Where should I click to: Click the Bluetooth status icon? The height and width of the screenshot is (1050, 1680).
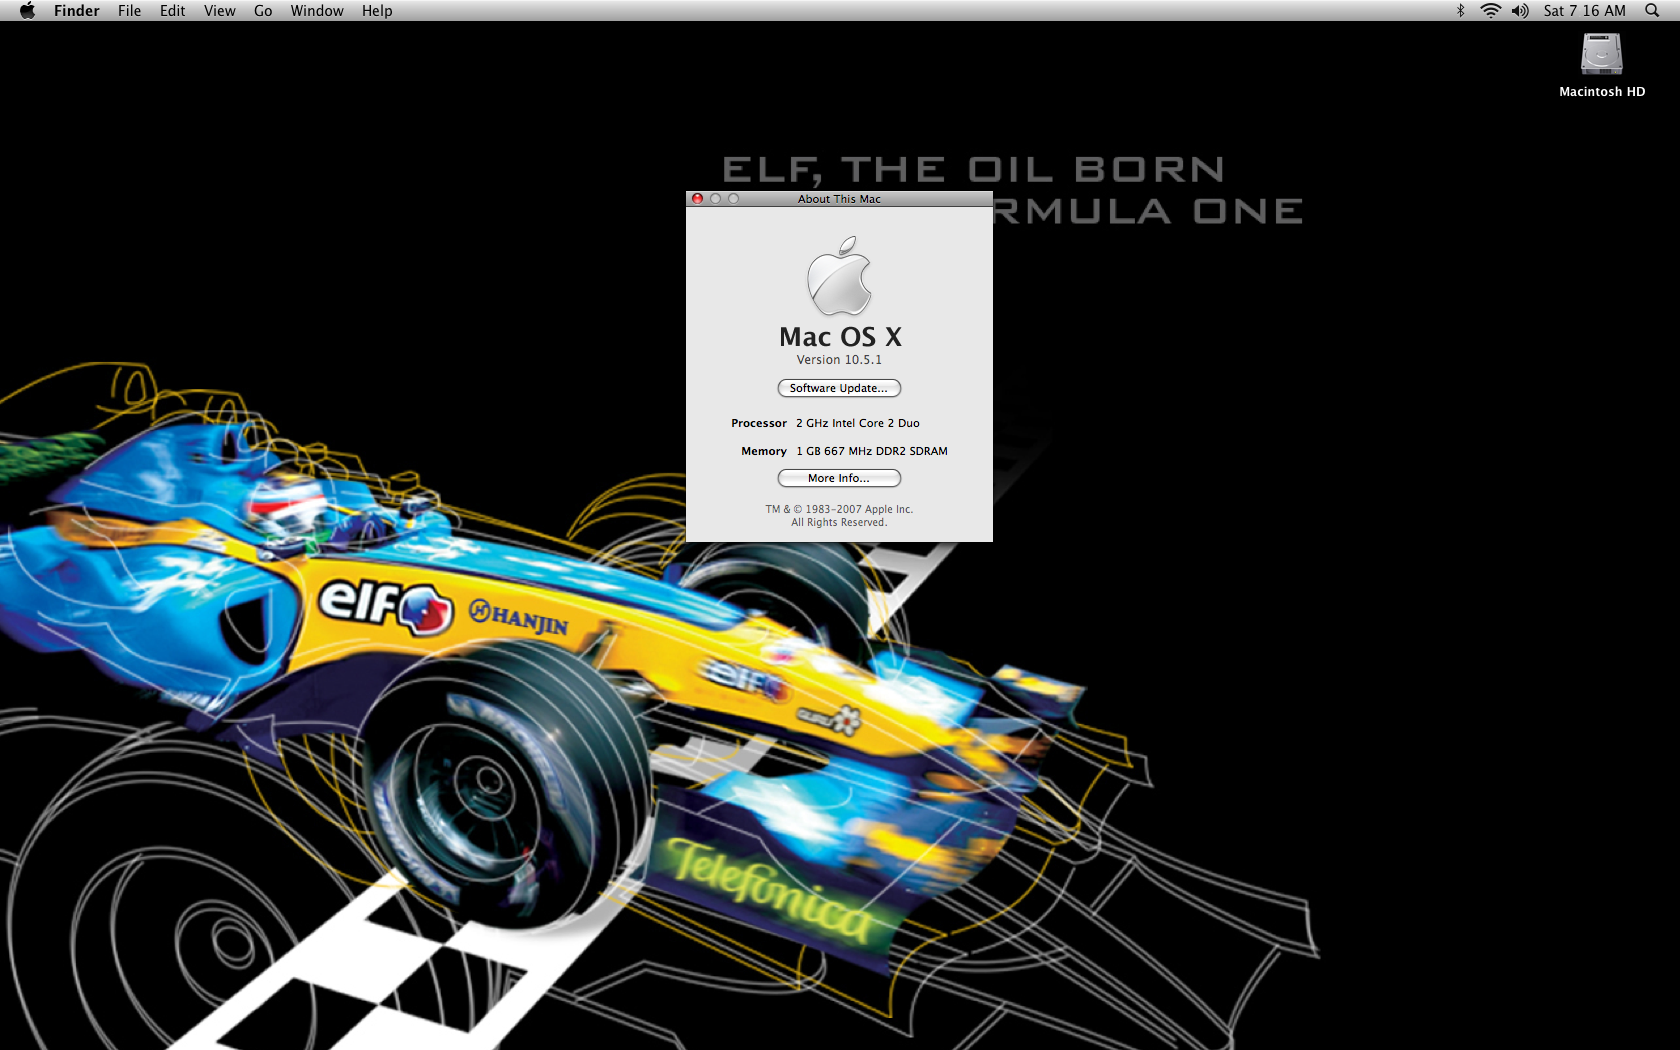[x=1460, y=10]
